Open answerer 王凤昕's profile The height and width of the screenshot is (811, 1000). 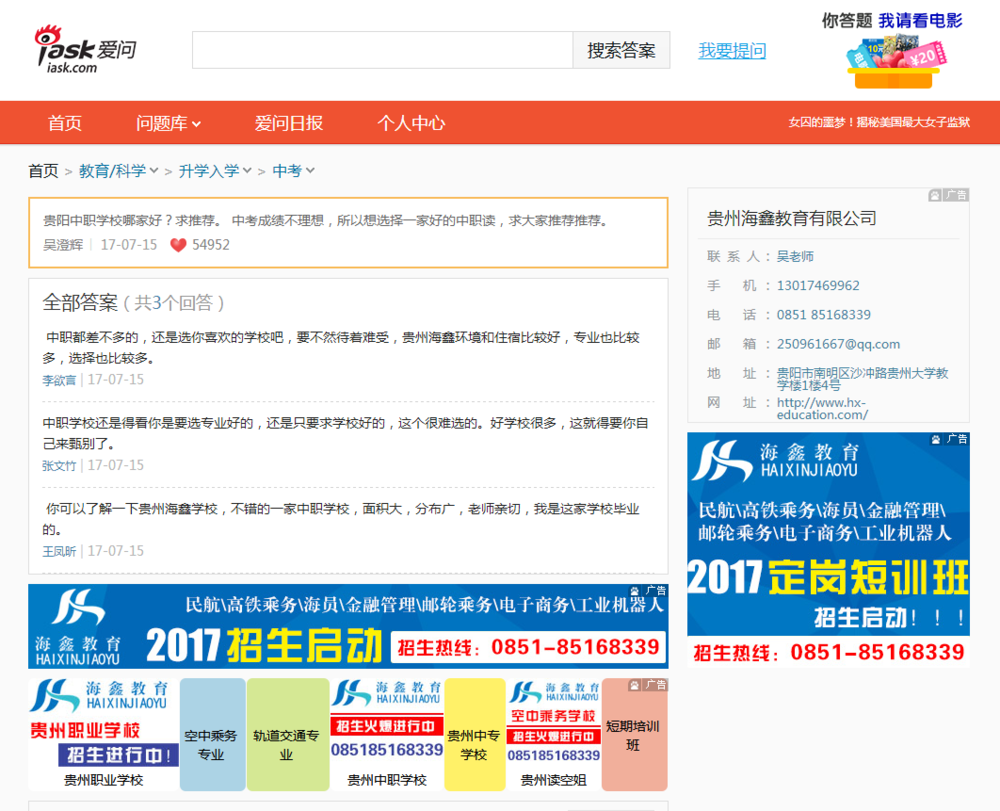tap(59, 552)
